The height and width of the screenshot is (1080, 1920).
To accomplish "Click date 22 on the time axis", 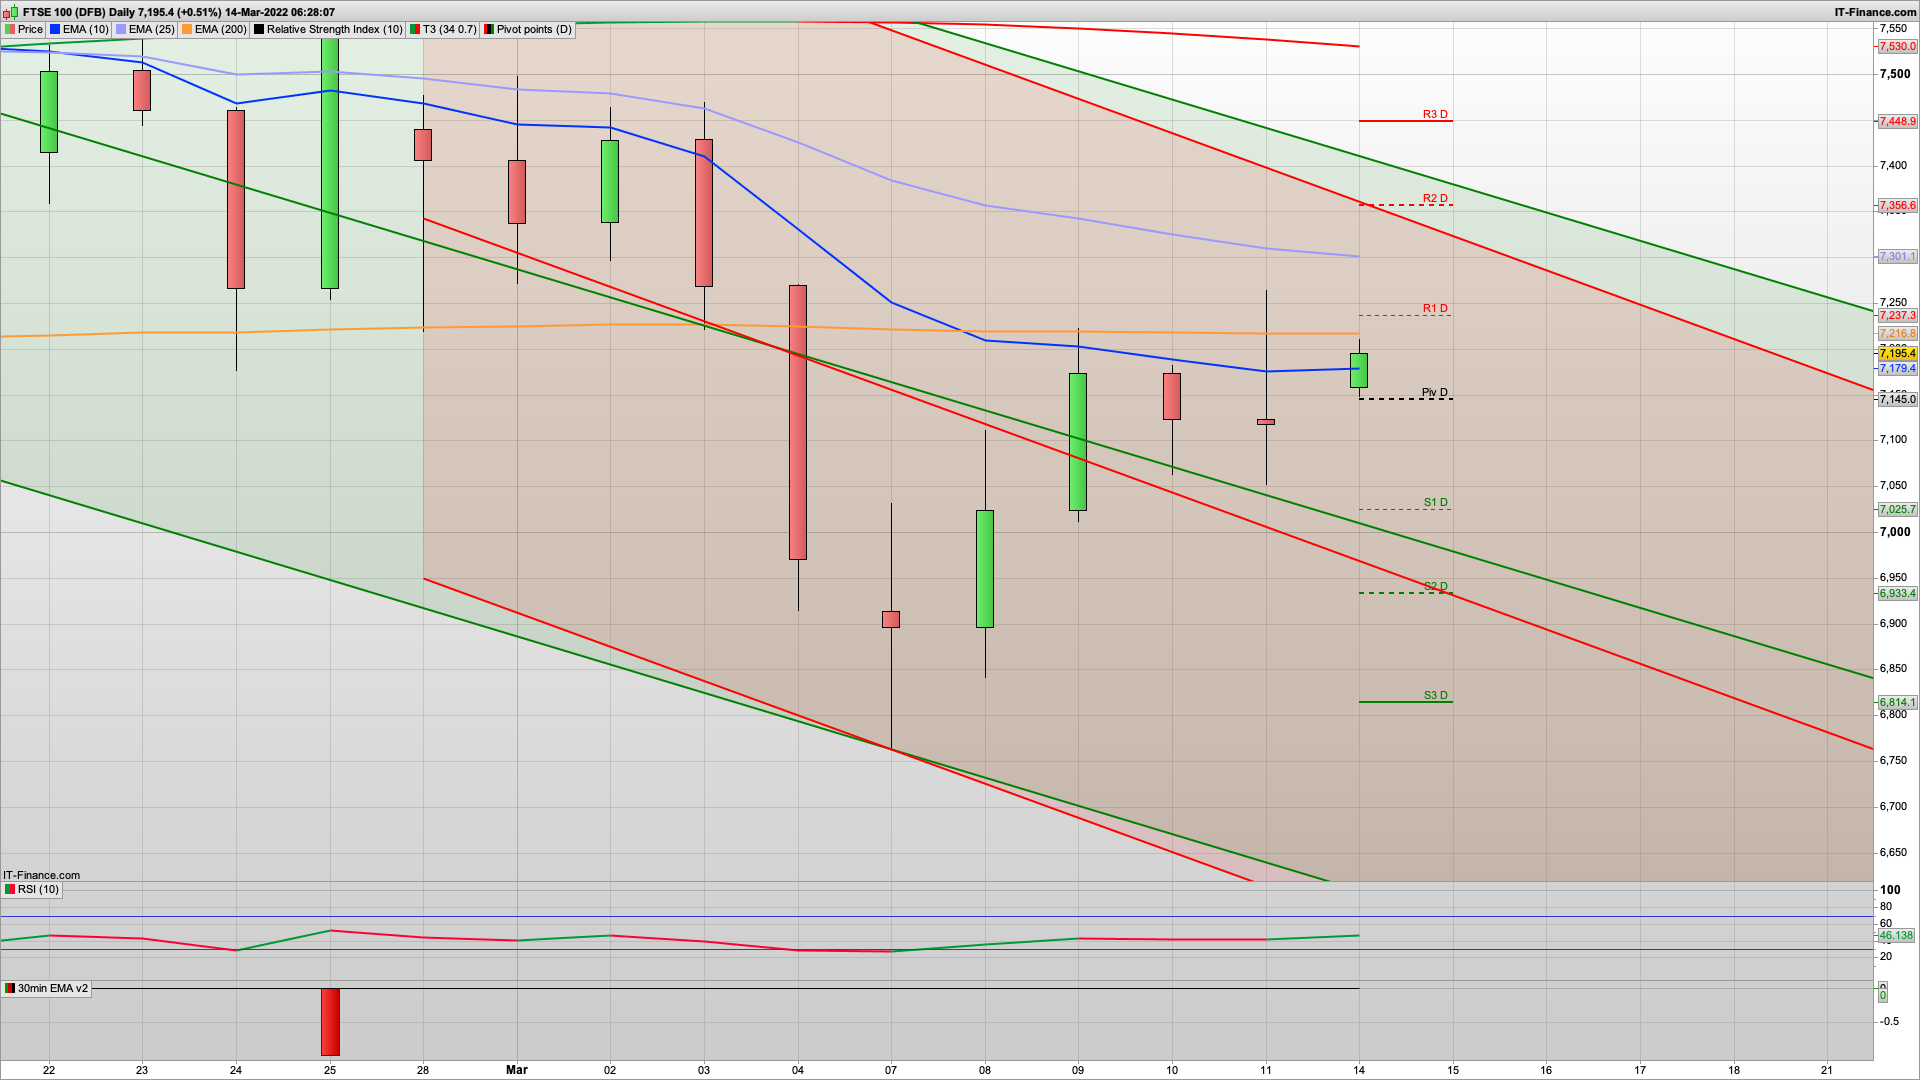I will 49,1070.
